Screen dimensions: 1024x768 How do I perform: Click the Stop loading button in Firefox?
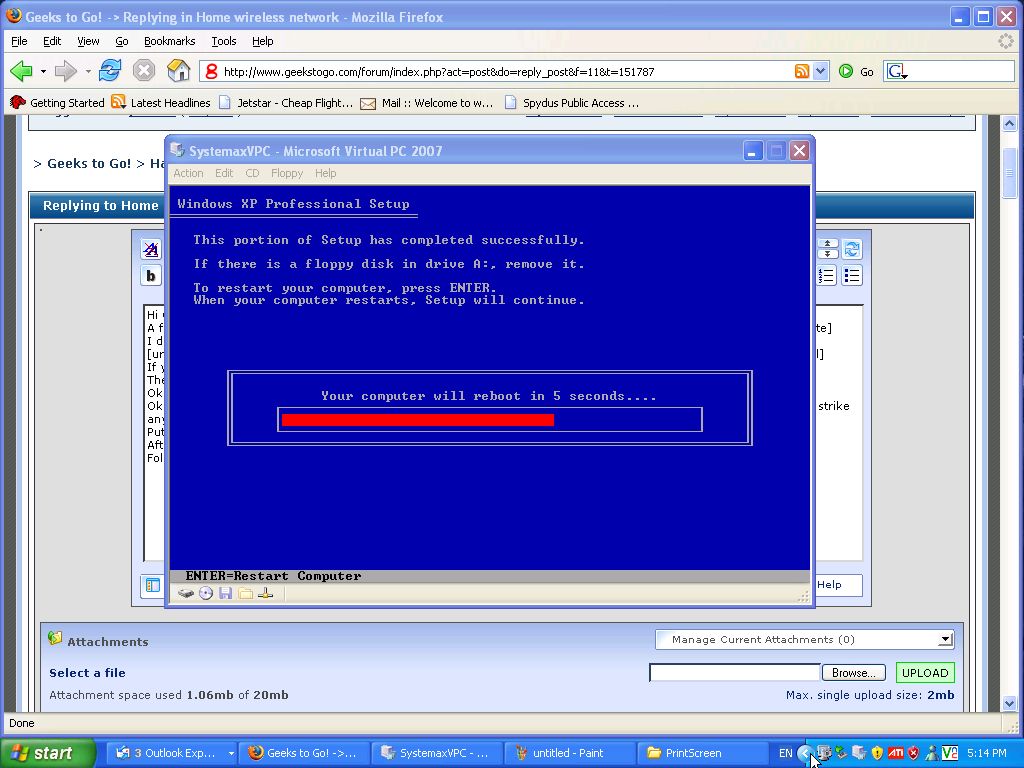[x=144, y=70]
